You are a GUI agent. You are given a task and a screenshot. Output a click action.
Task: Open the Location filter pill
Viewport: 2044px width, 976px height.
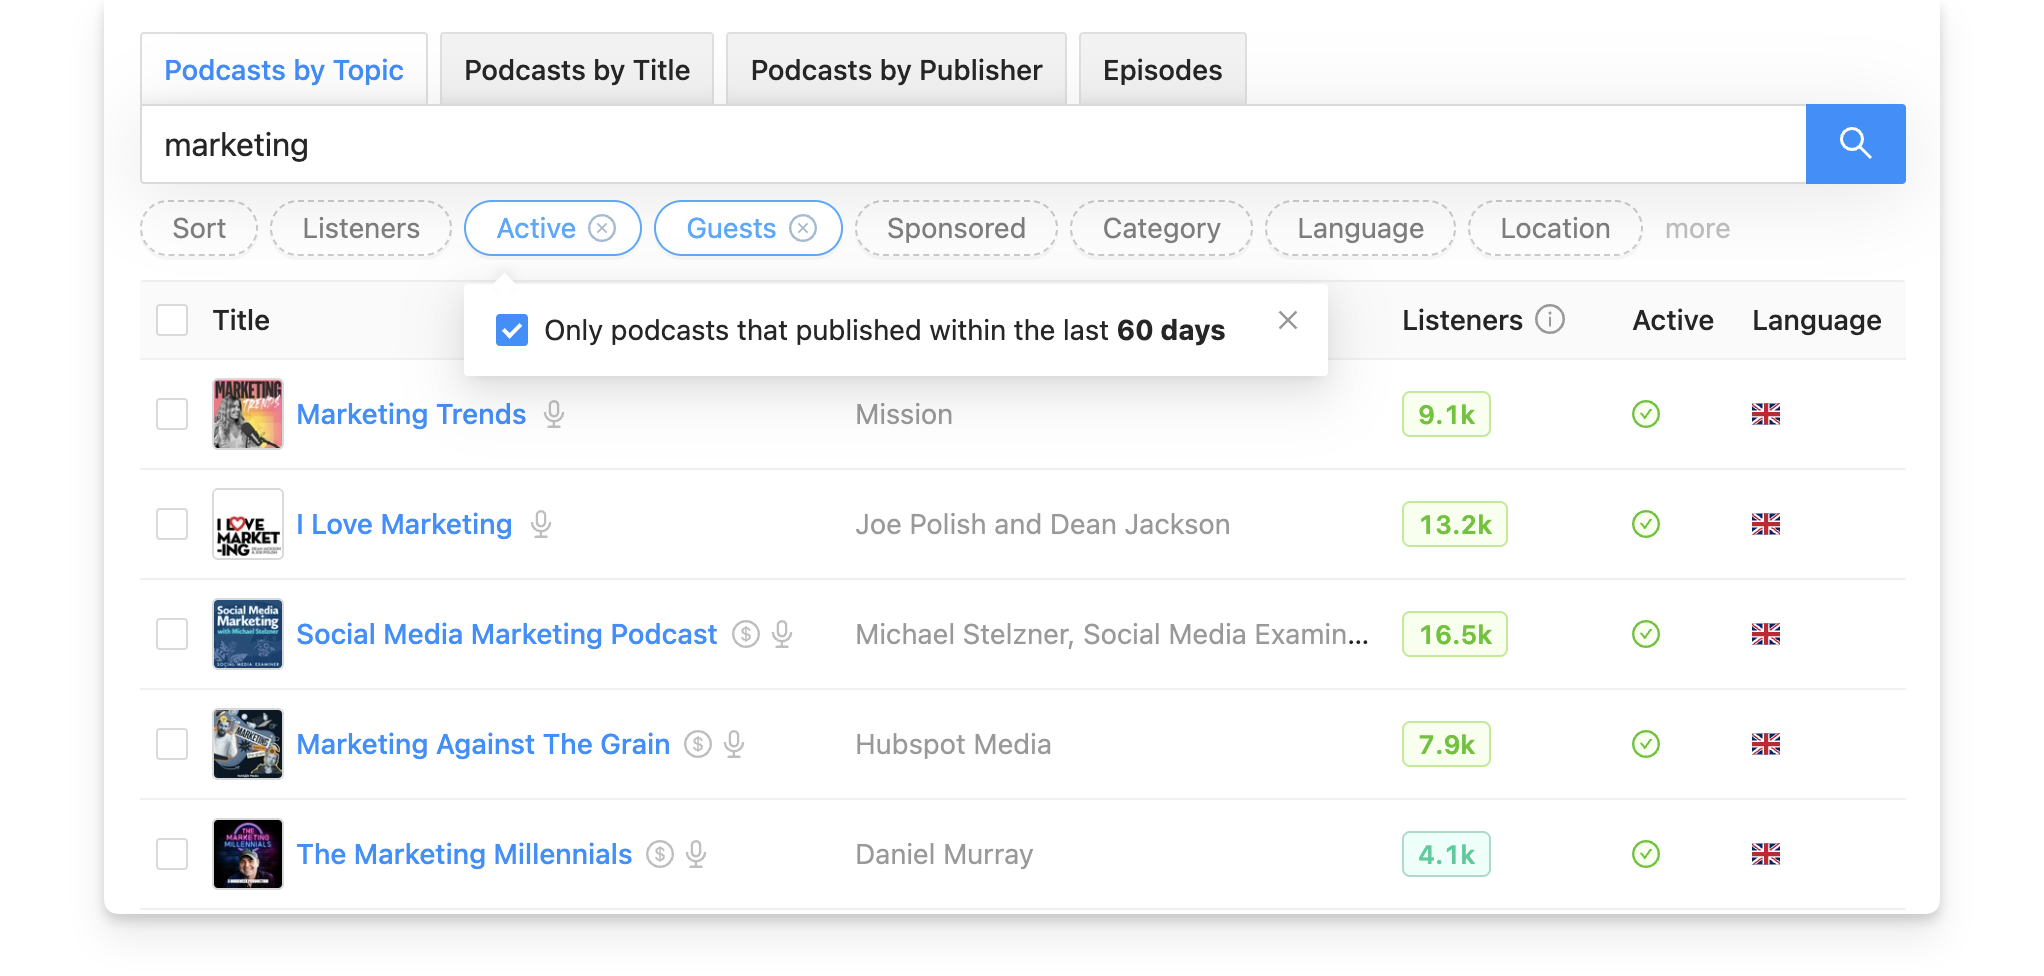[x=1555, y=228]
